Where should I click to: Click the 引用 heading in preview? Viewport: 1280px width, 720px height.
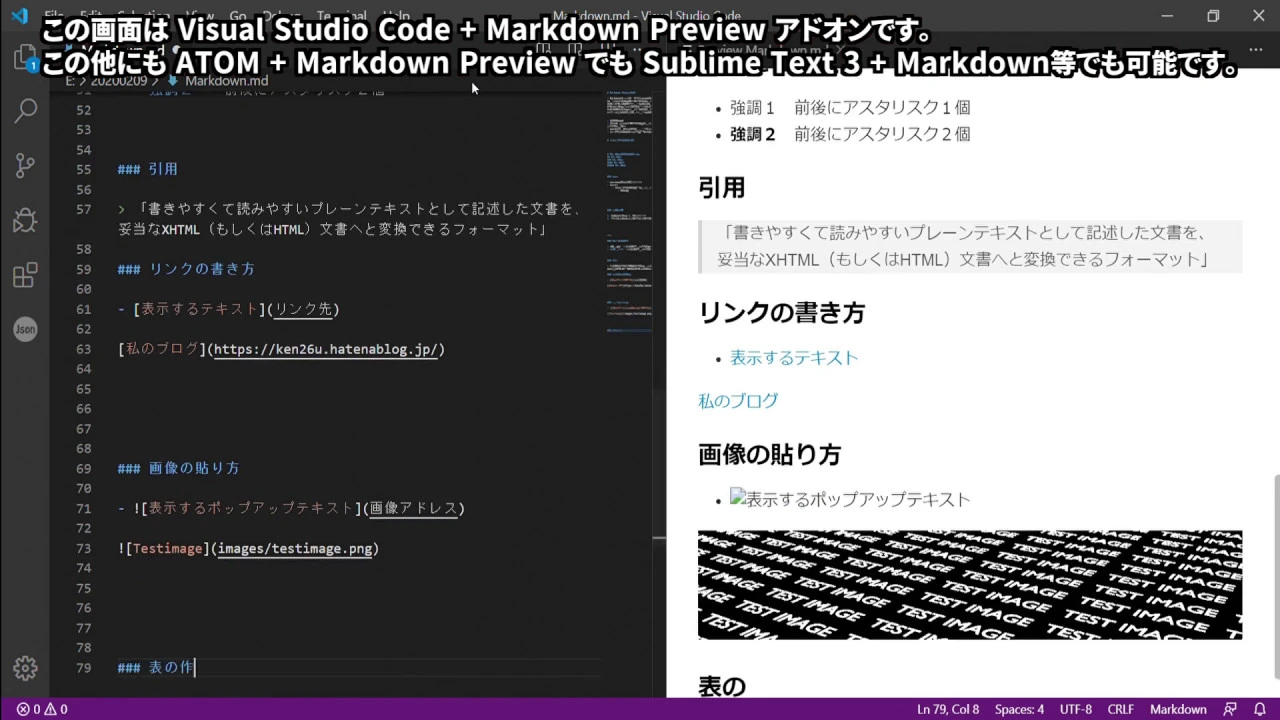click(x=721, y=187)
